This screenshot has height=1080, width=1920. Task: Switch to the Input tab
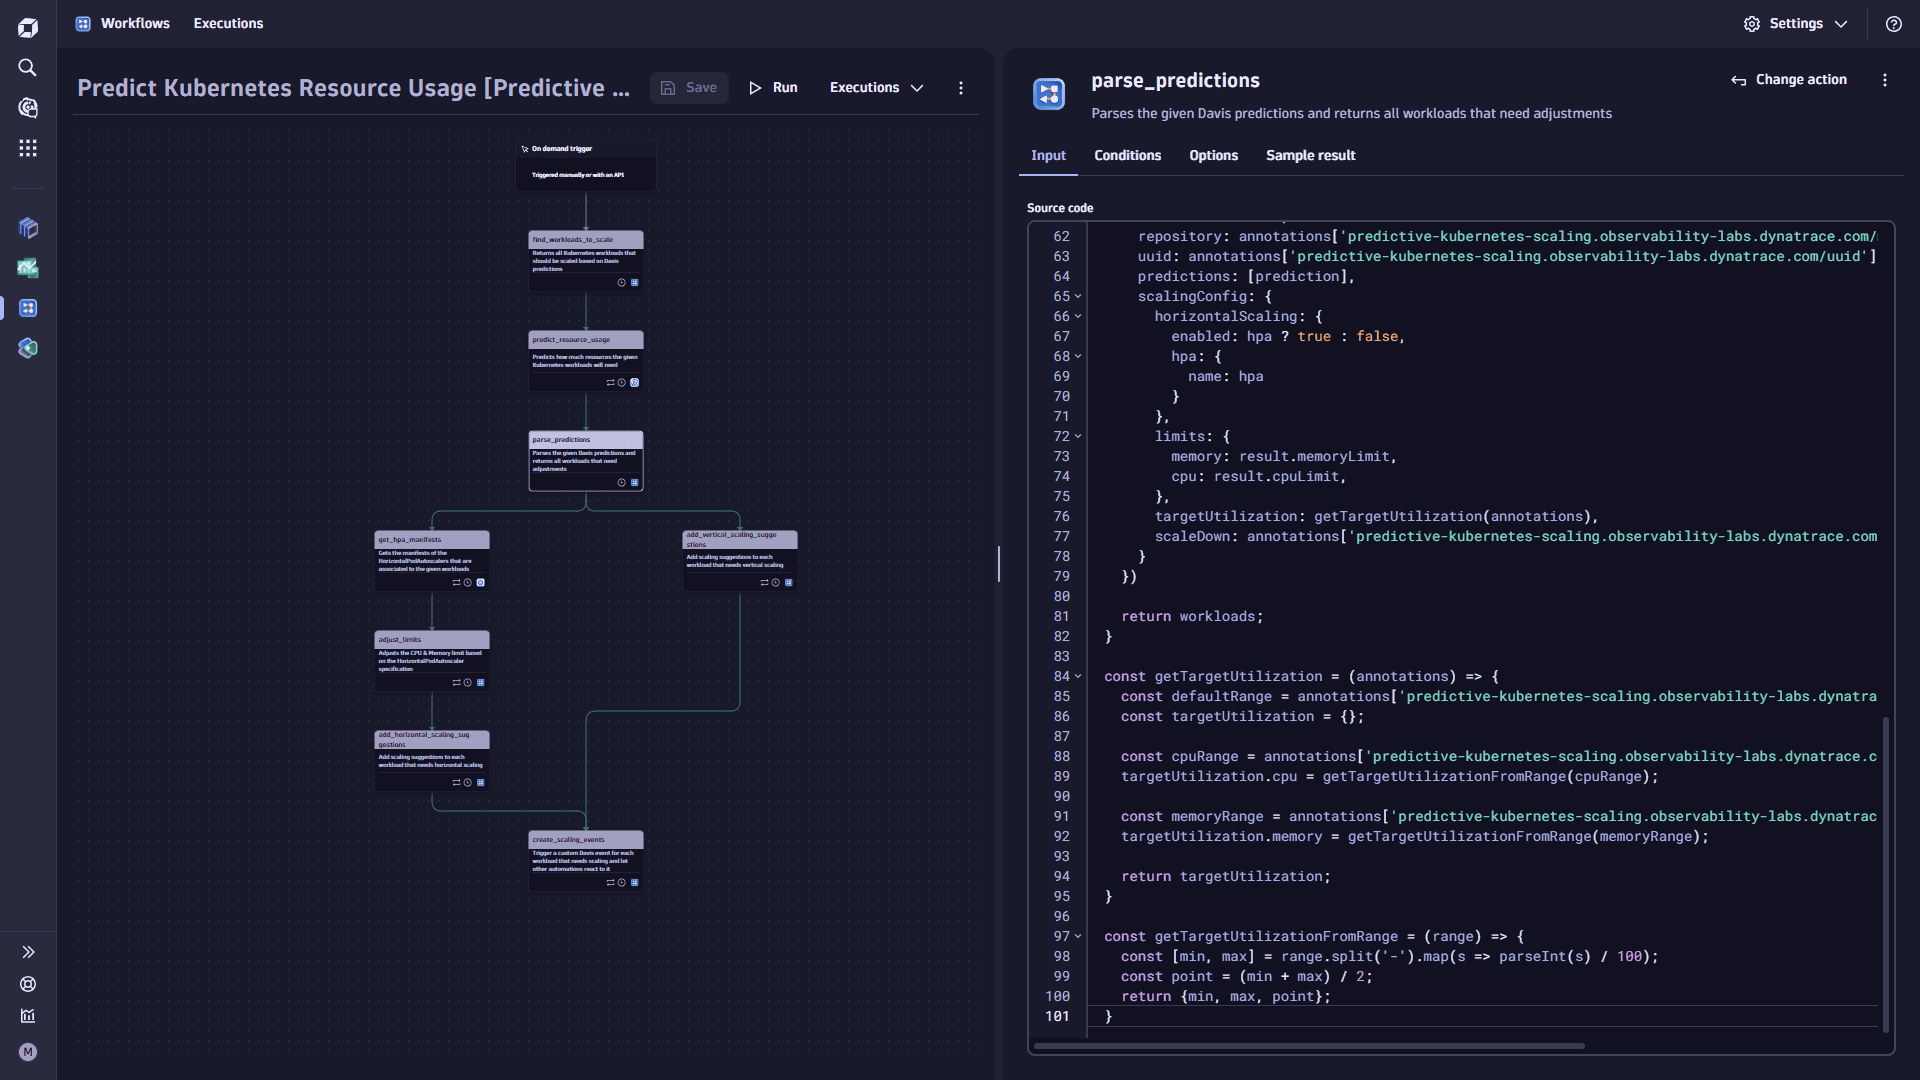[1048, 156]
